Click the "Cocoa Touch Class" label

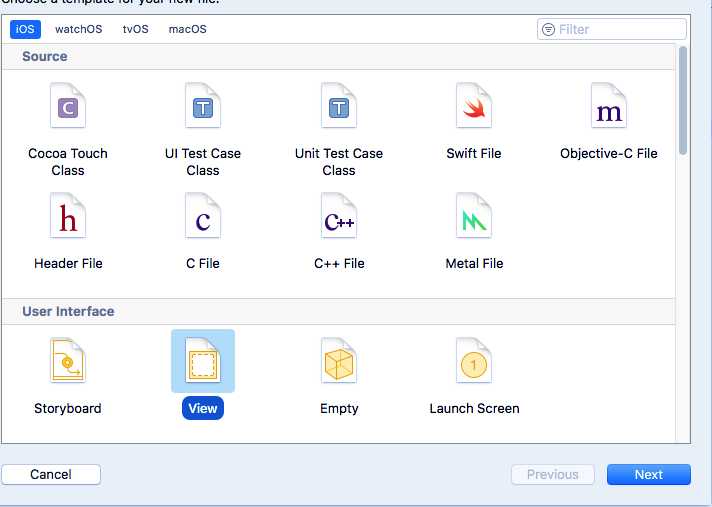click(68, 162)
